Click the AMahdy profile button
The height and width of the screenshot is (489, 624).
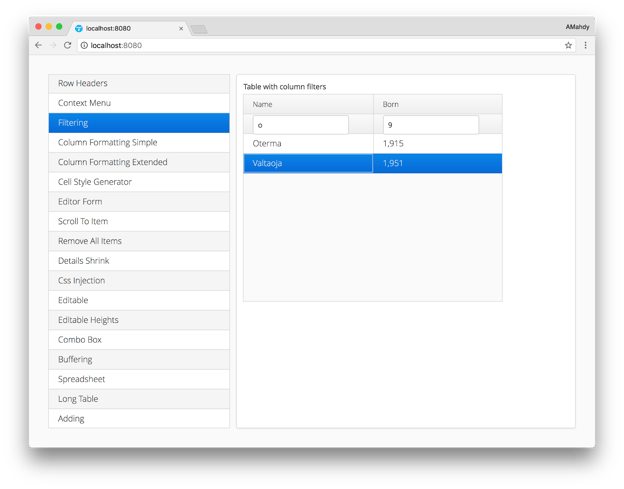point(577,27)
